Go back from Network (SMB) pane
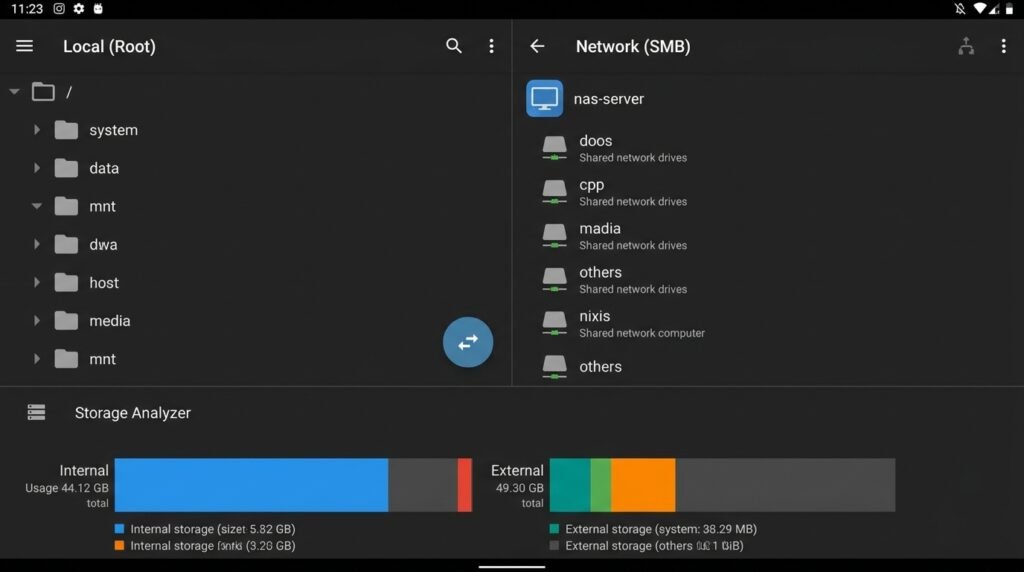 coord(537,46)
